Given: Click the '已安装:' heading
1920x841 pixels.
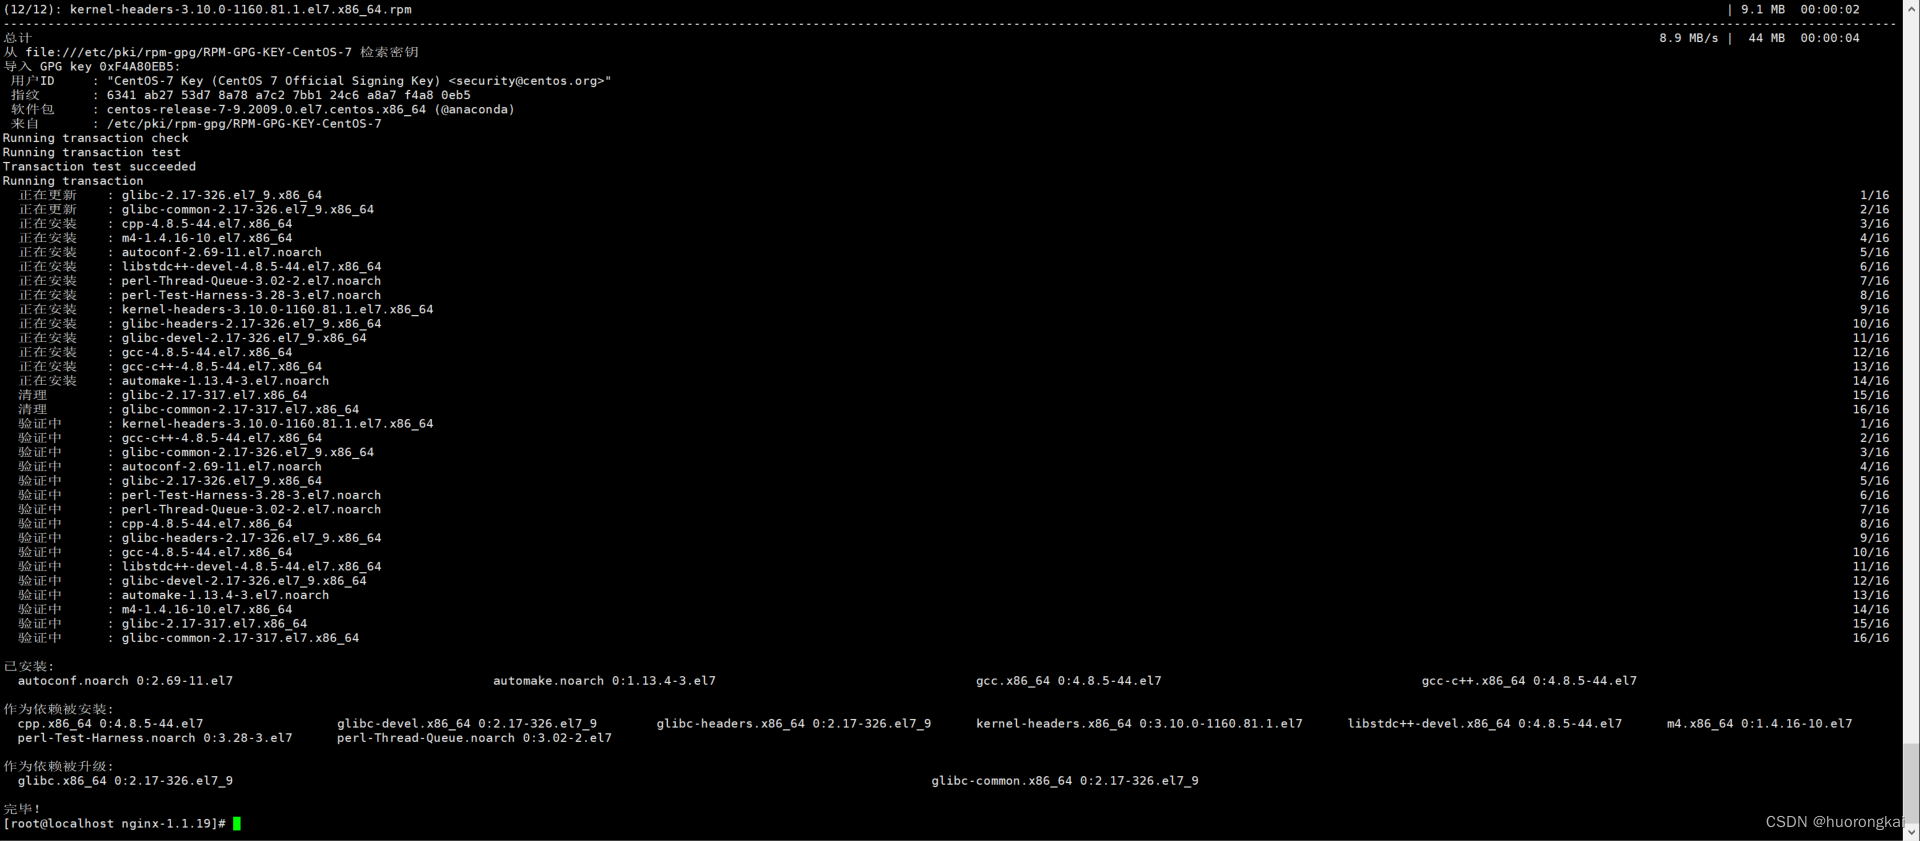Looking at the screenshot, I should click(x=29, y=666).
